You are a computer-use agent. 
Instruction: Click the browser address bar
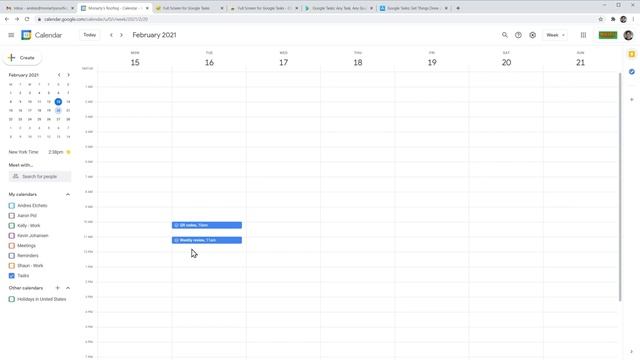pyautogui.click(x=314, y=19)
